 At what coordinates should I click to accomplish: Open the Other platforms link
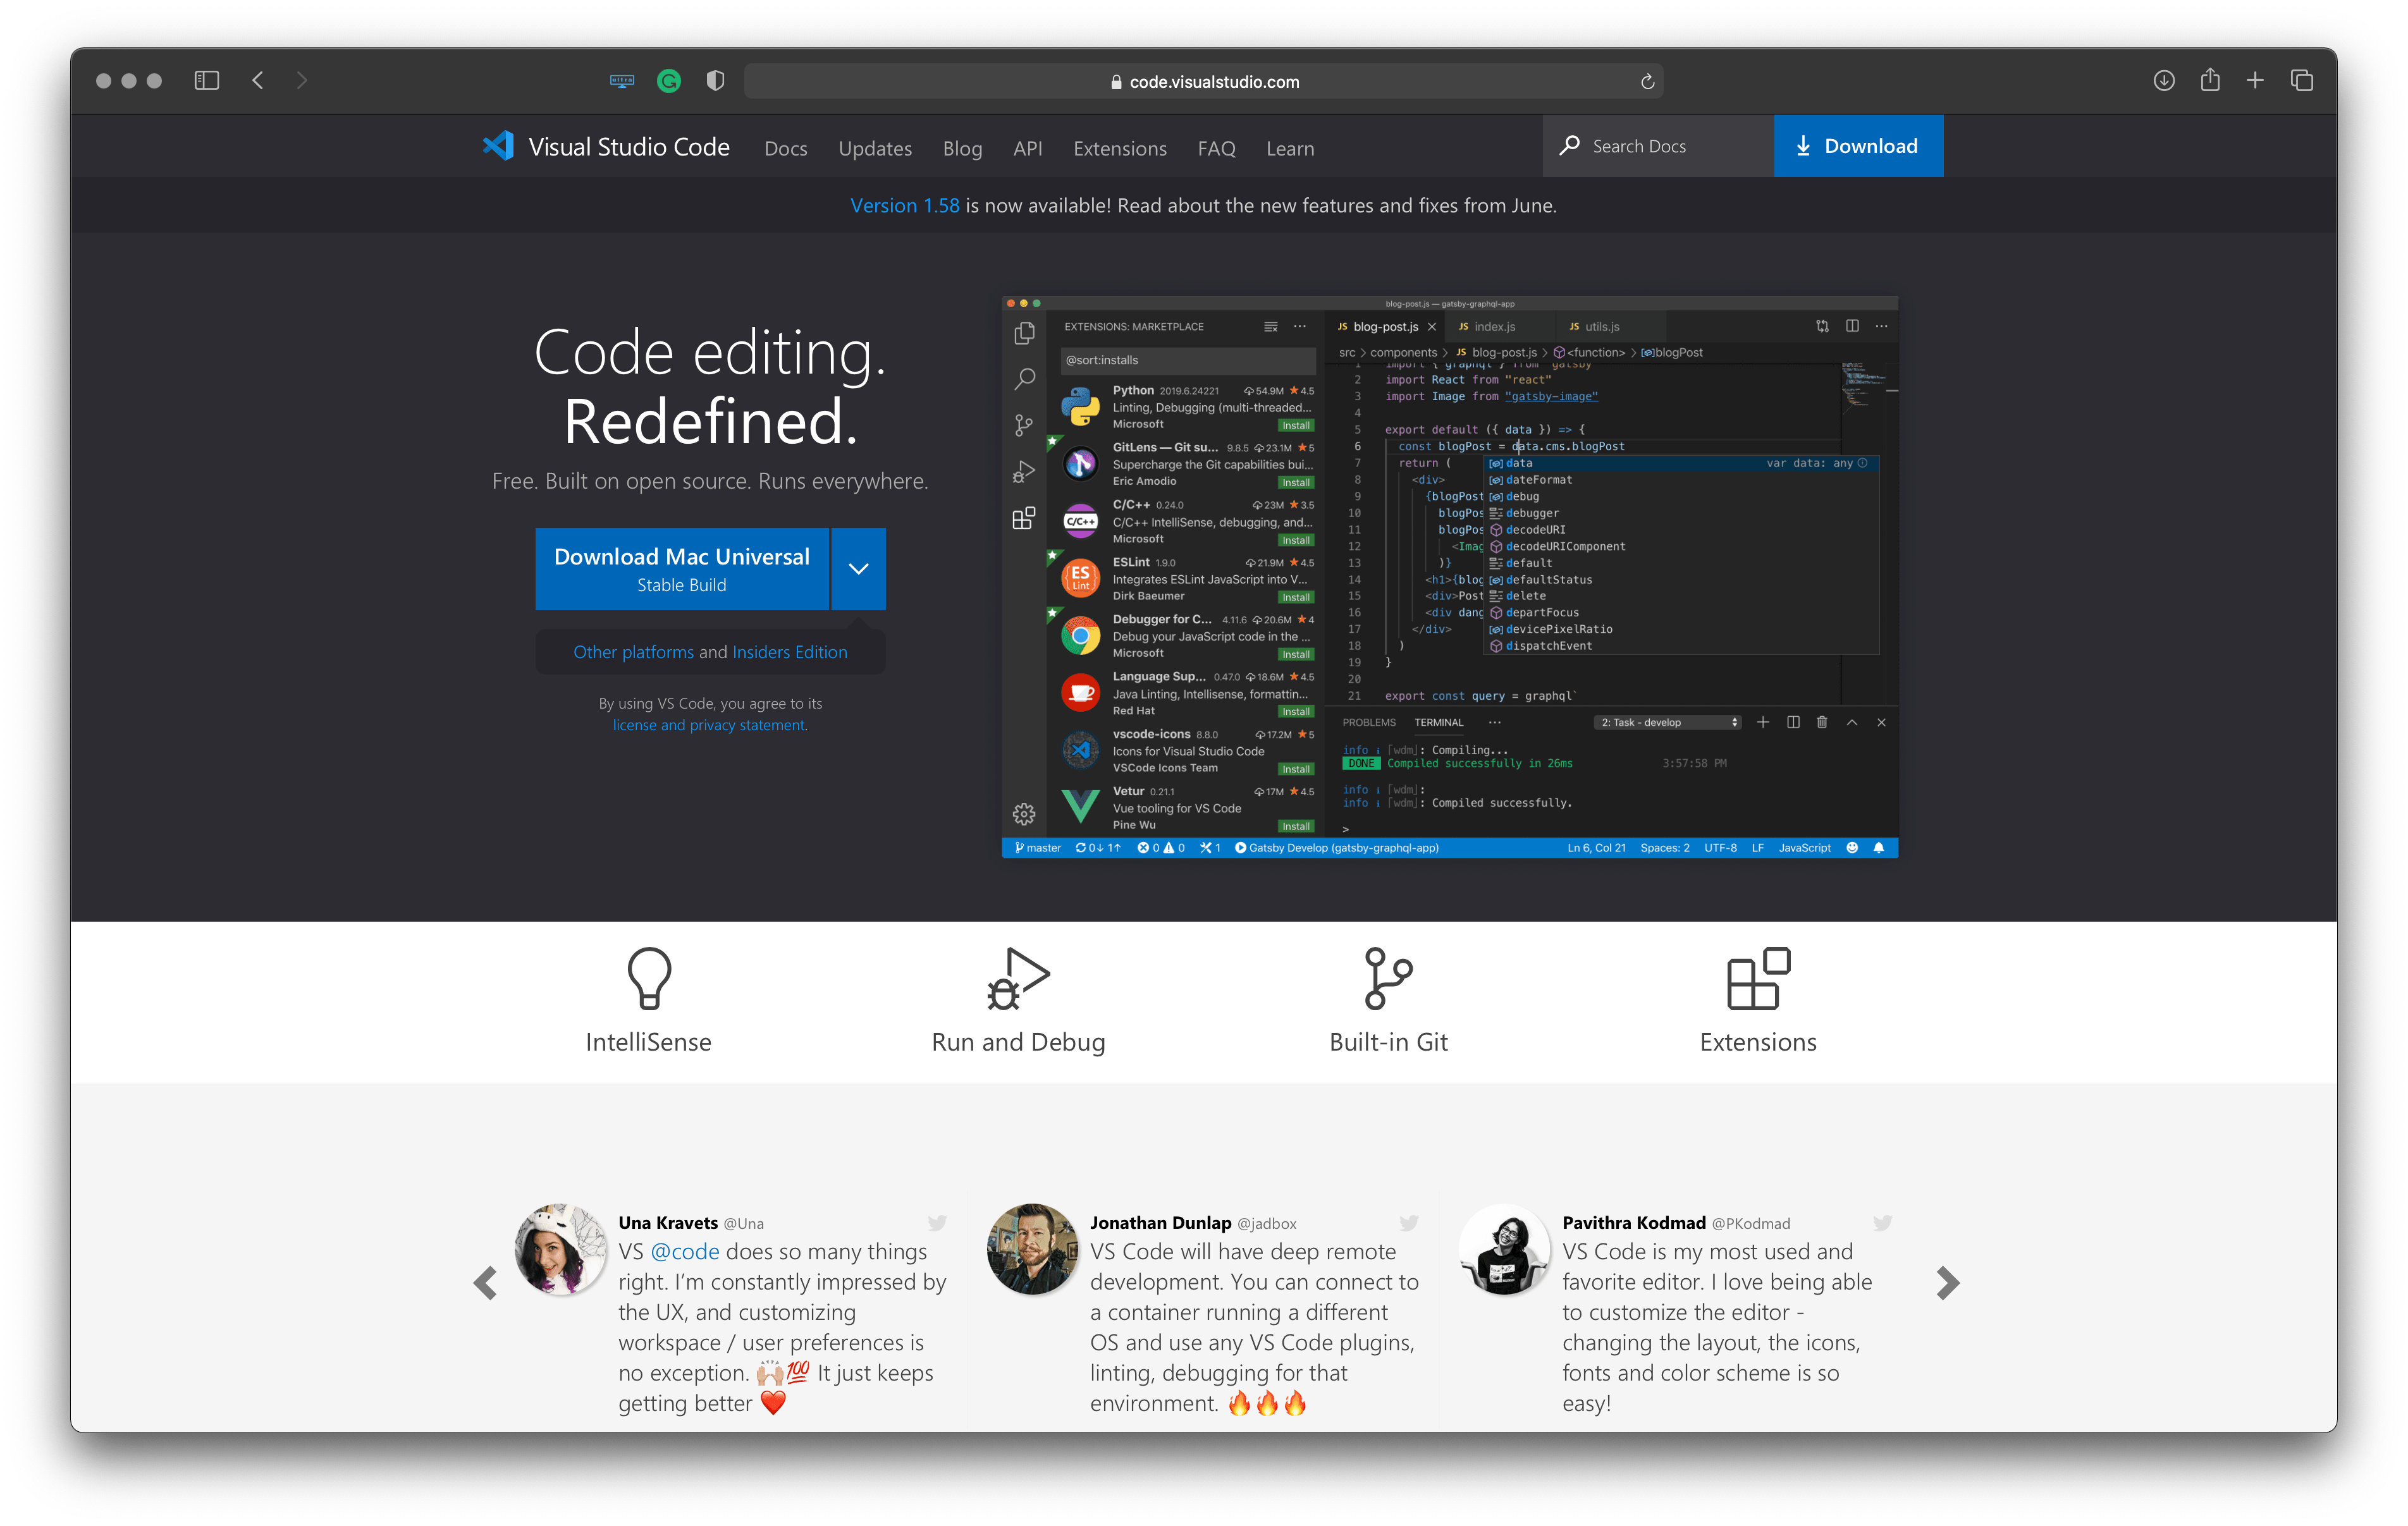pos(633,652)
